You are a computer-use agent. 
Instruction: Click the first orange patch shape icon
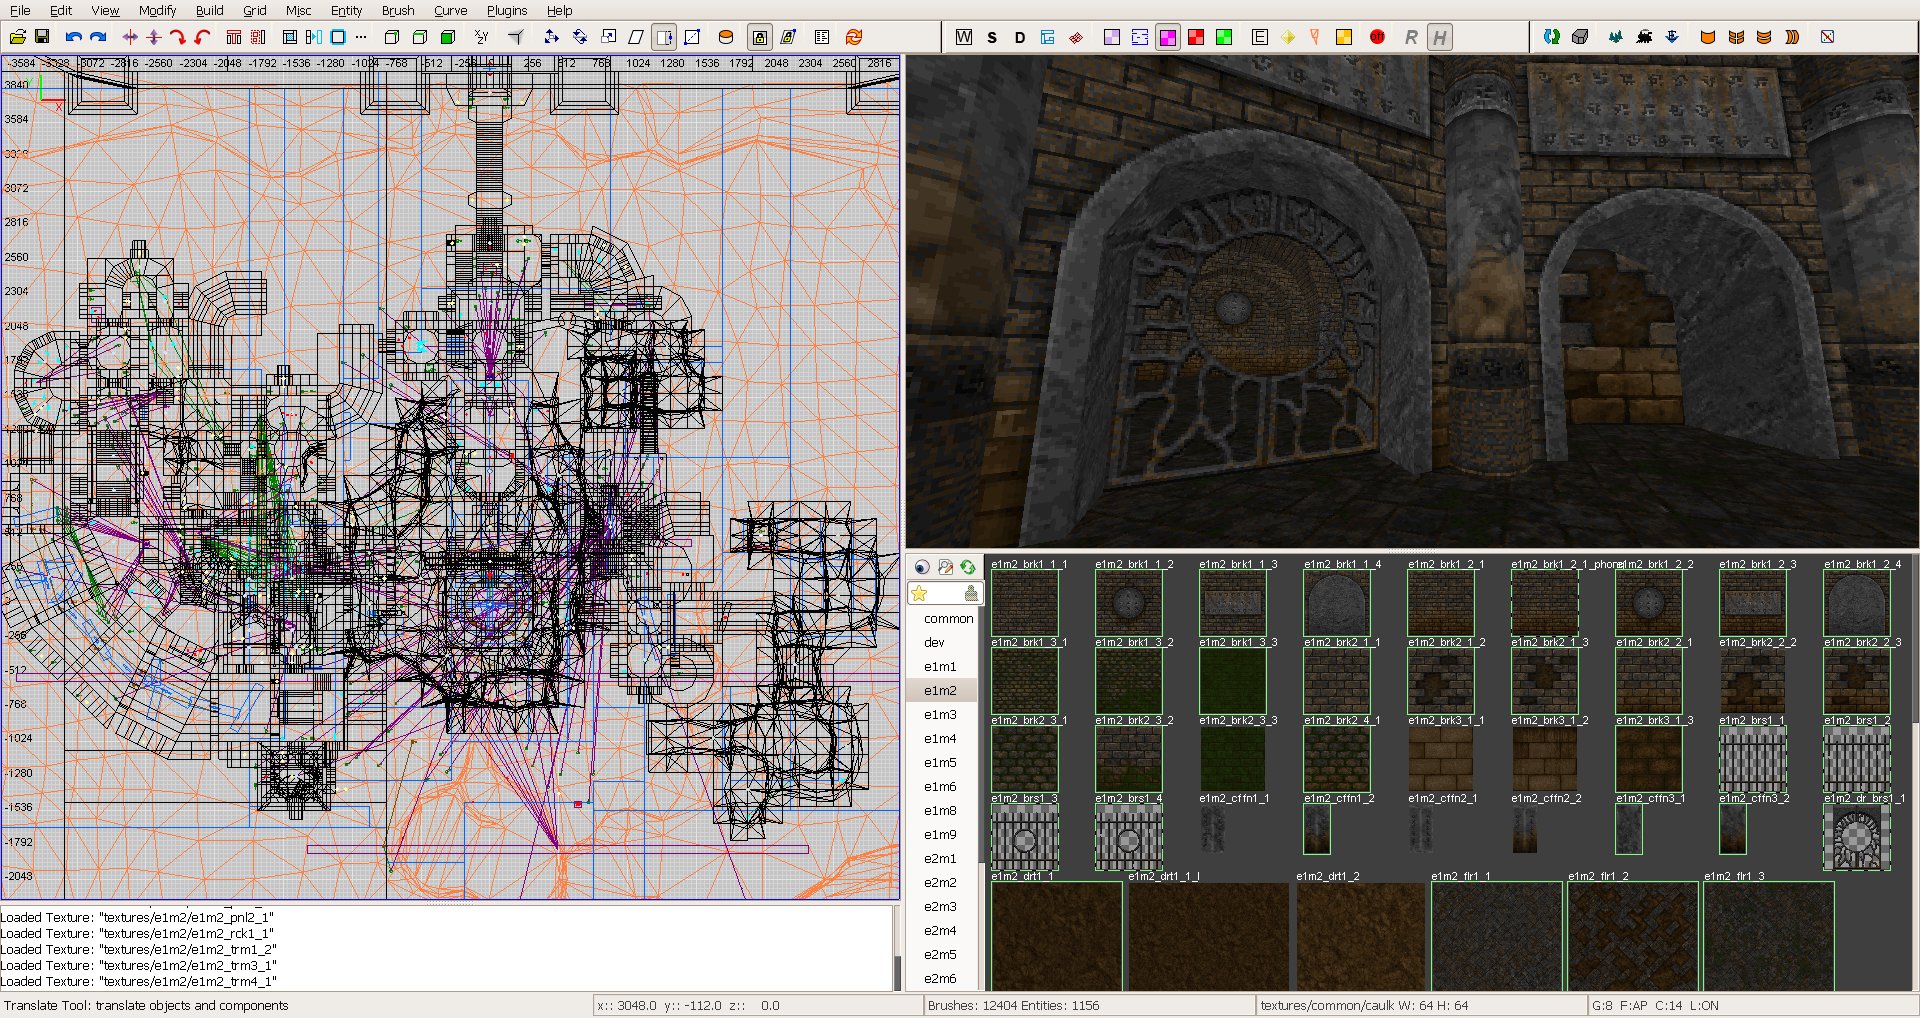click(x=1708, y=37)
